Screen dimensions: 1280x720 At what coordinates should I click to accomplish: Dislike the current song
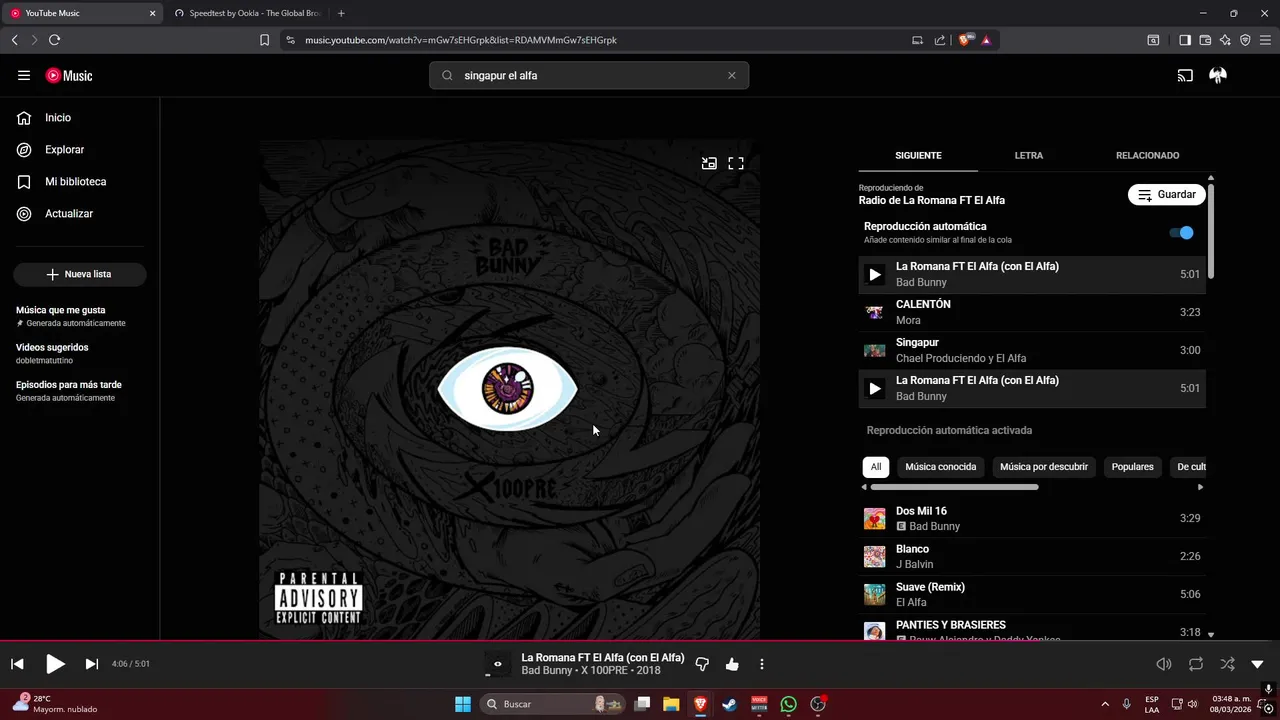702,664
